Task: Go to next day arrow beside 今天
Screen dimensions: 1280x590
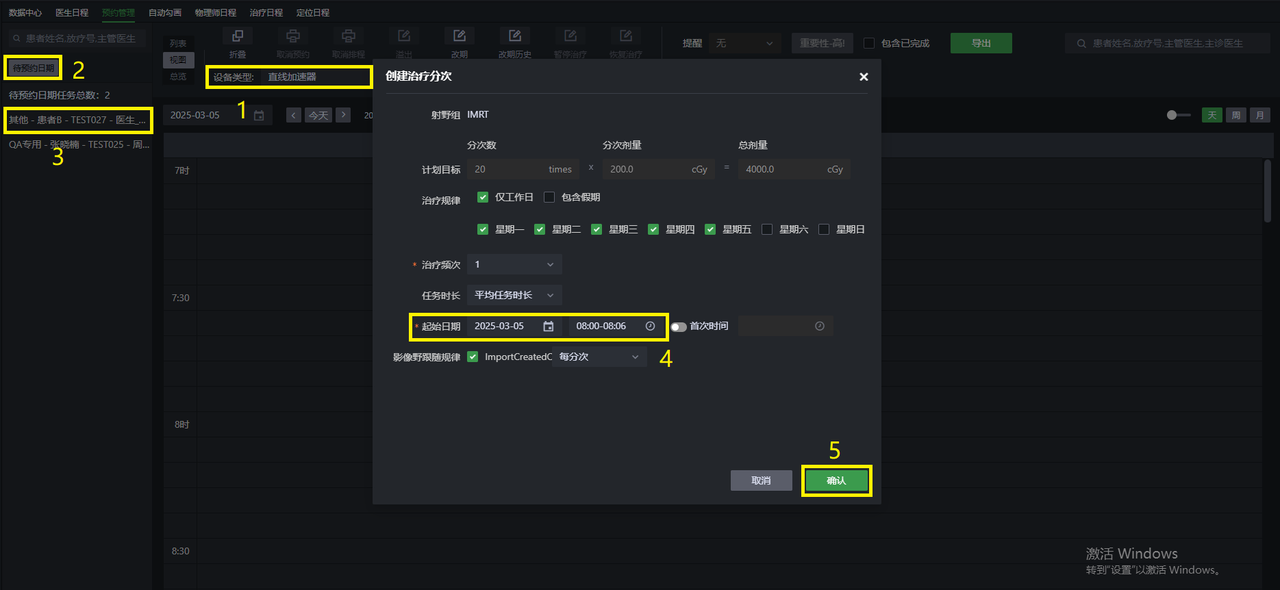Action: coord(343,115)
